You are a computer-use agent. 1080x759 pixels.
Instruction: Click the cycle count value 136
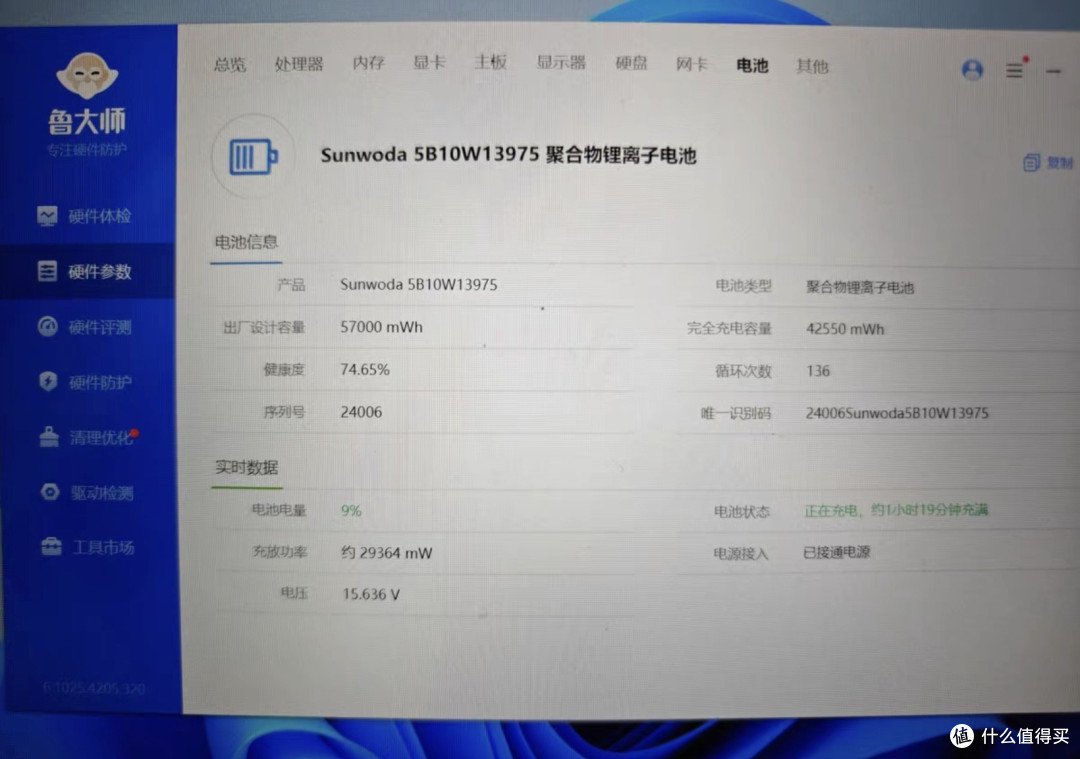point(818,371)
